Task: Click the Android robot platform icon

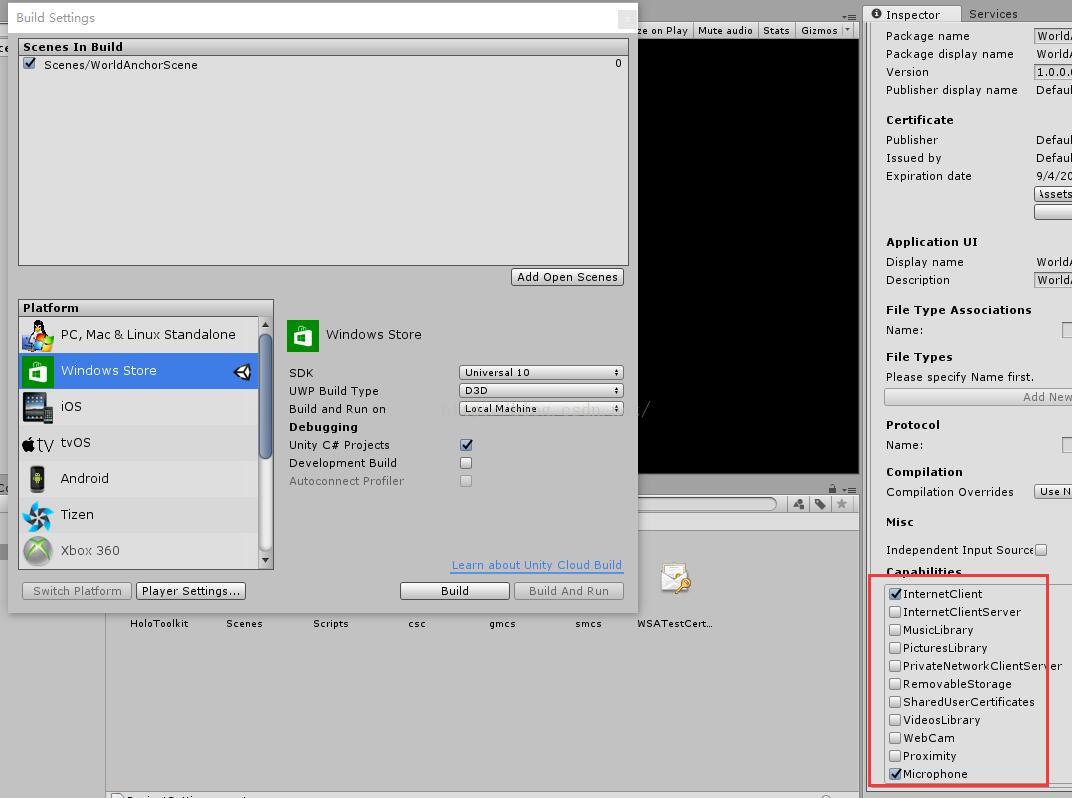Action: tap(38, 479)
